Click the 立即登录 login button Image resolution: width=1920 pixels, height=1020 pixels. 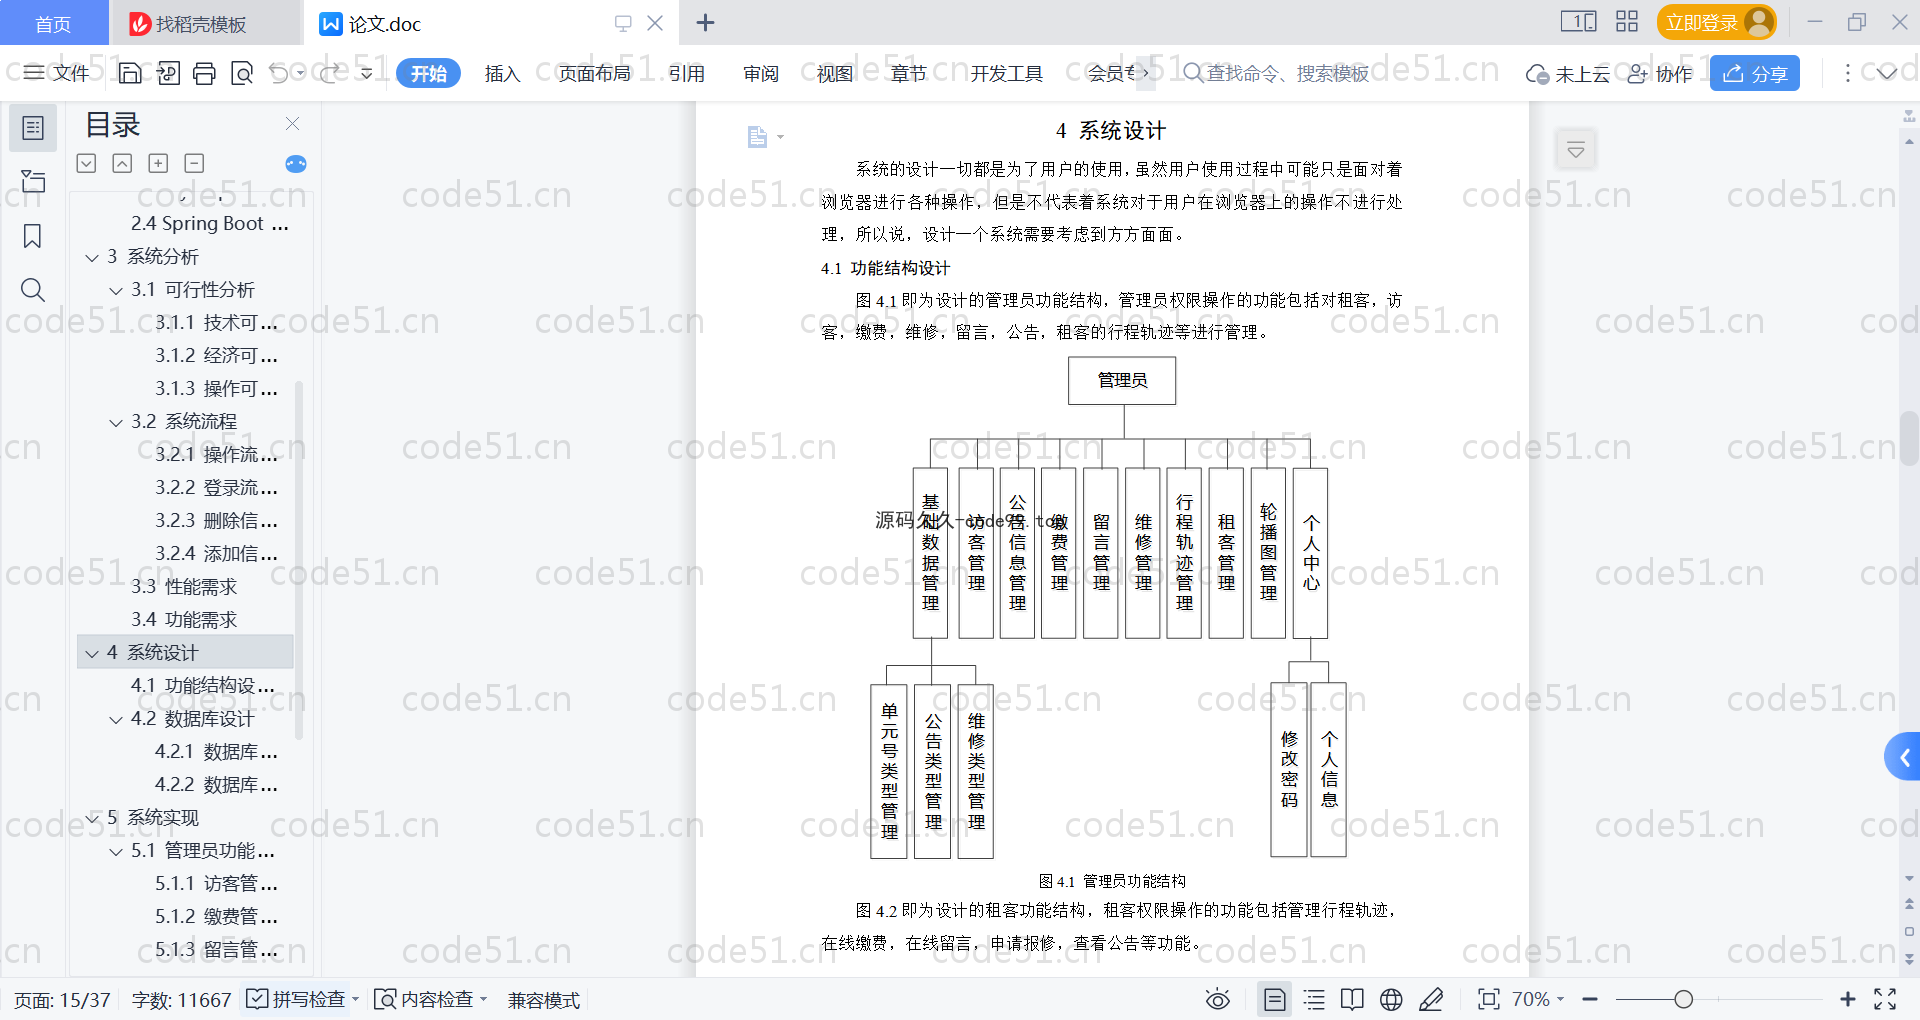(x=1716, y=22)
